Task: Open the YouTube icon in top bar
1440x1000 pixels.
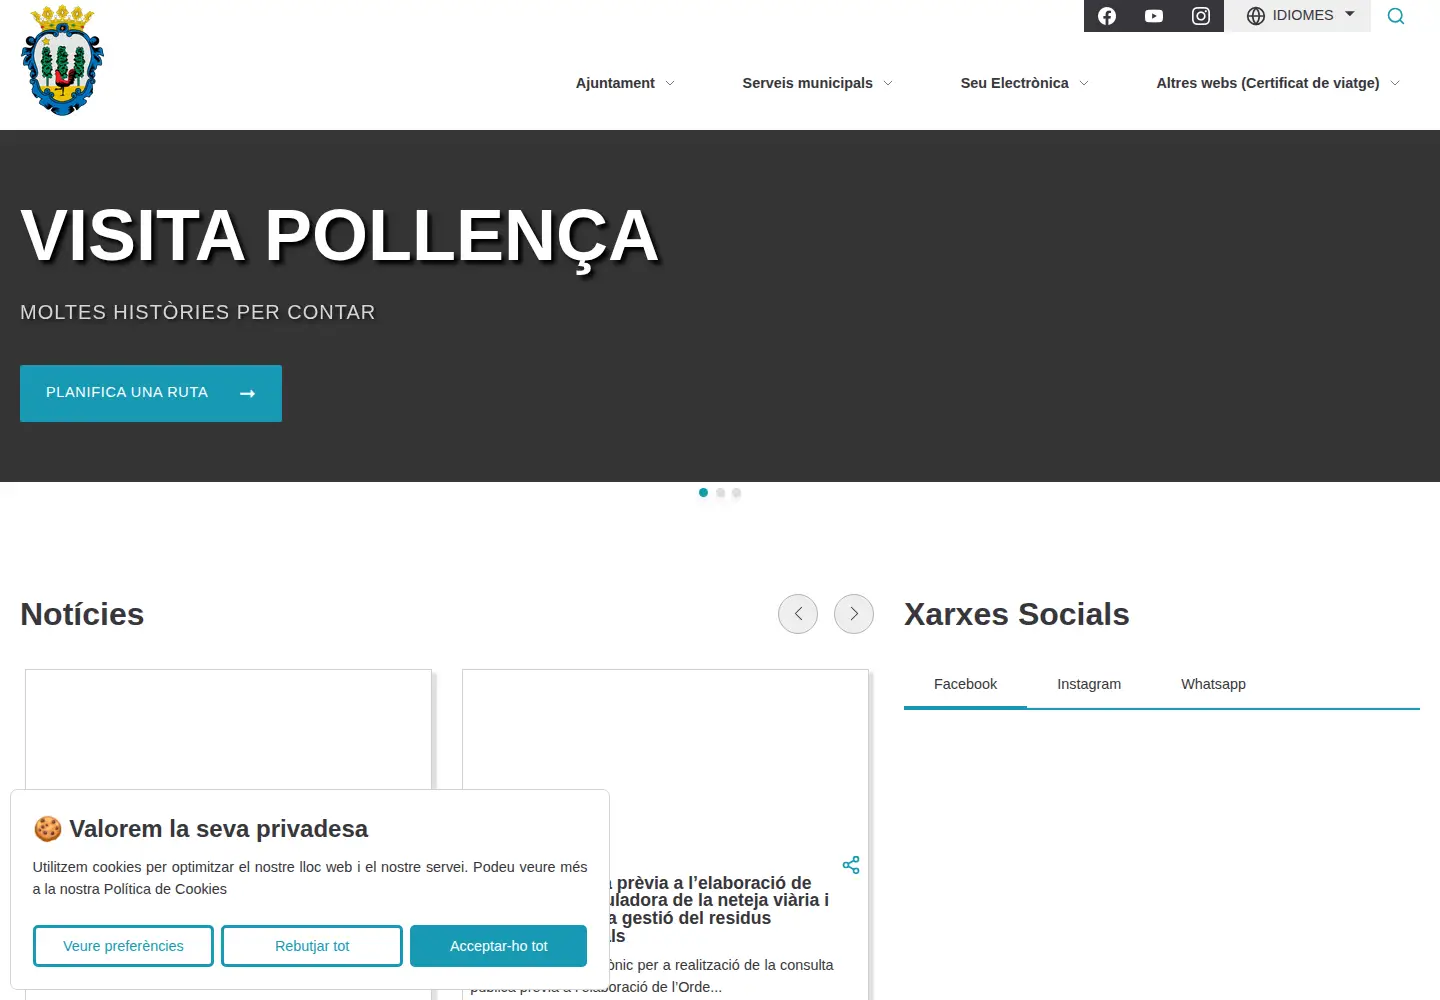Action: coord(1154,16)
